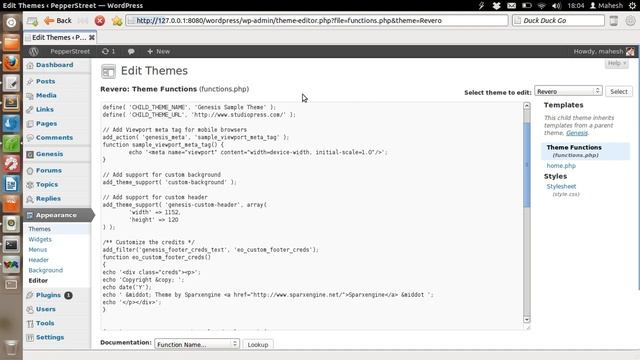Click the browser settings gear icon

tap(631, 20)
